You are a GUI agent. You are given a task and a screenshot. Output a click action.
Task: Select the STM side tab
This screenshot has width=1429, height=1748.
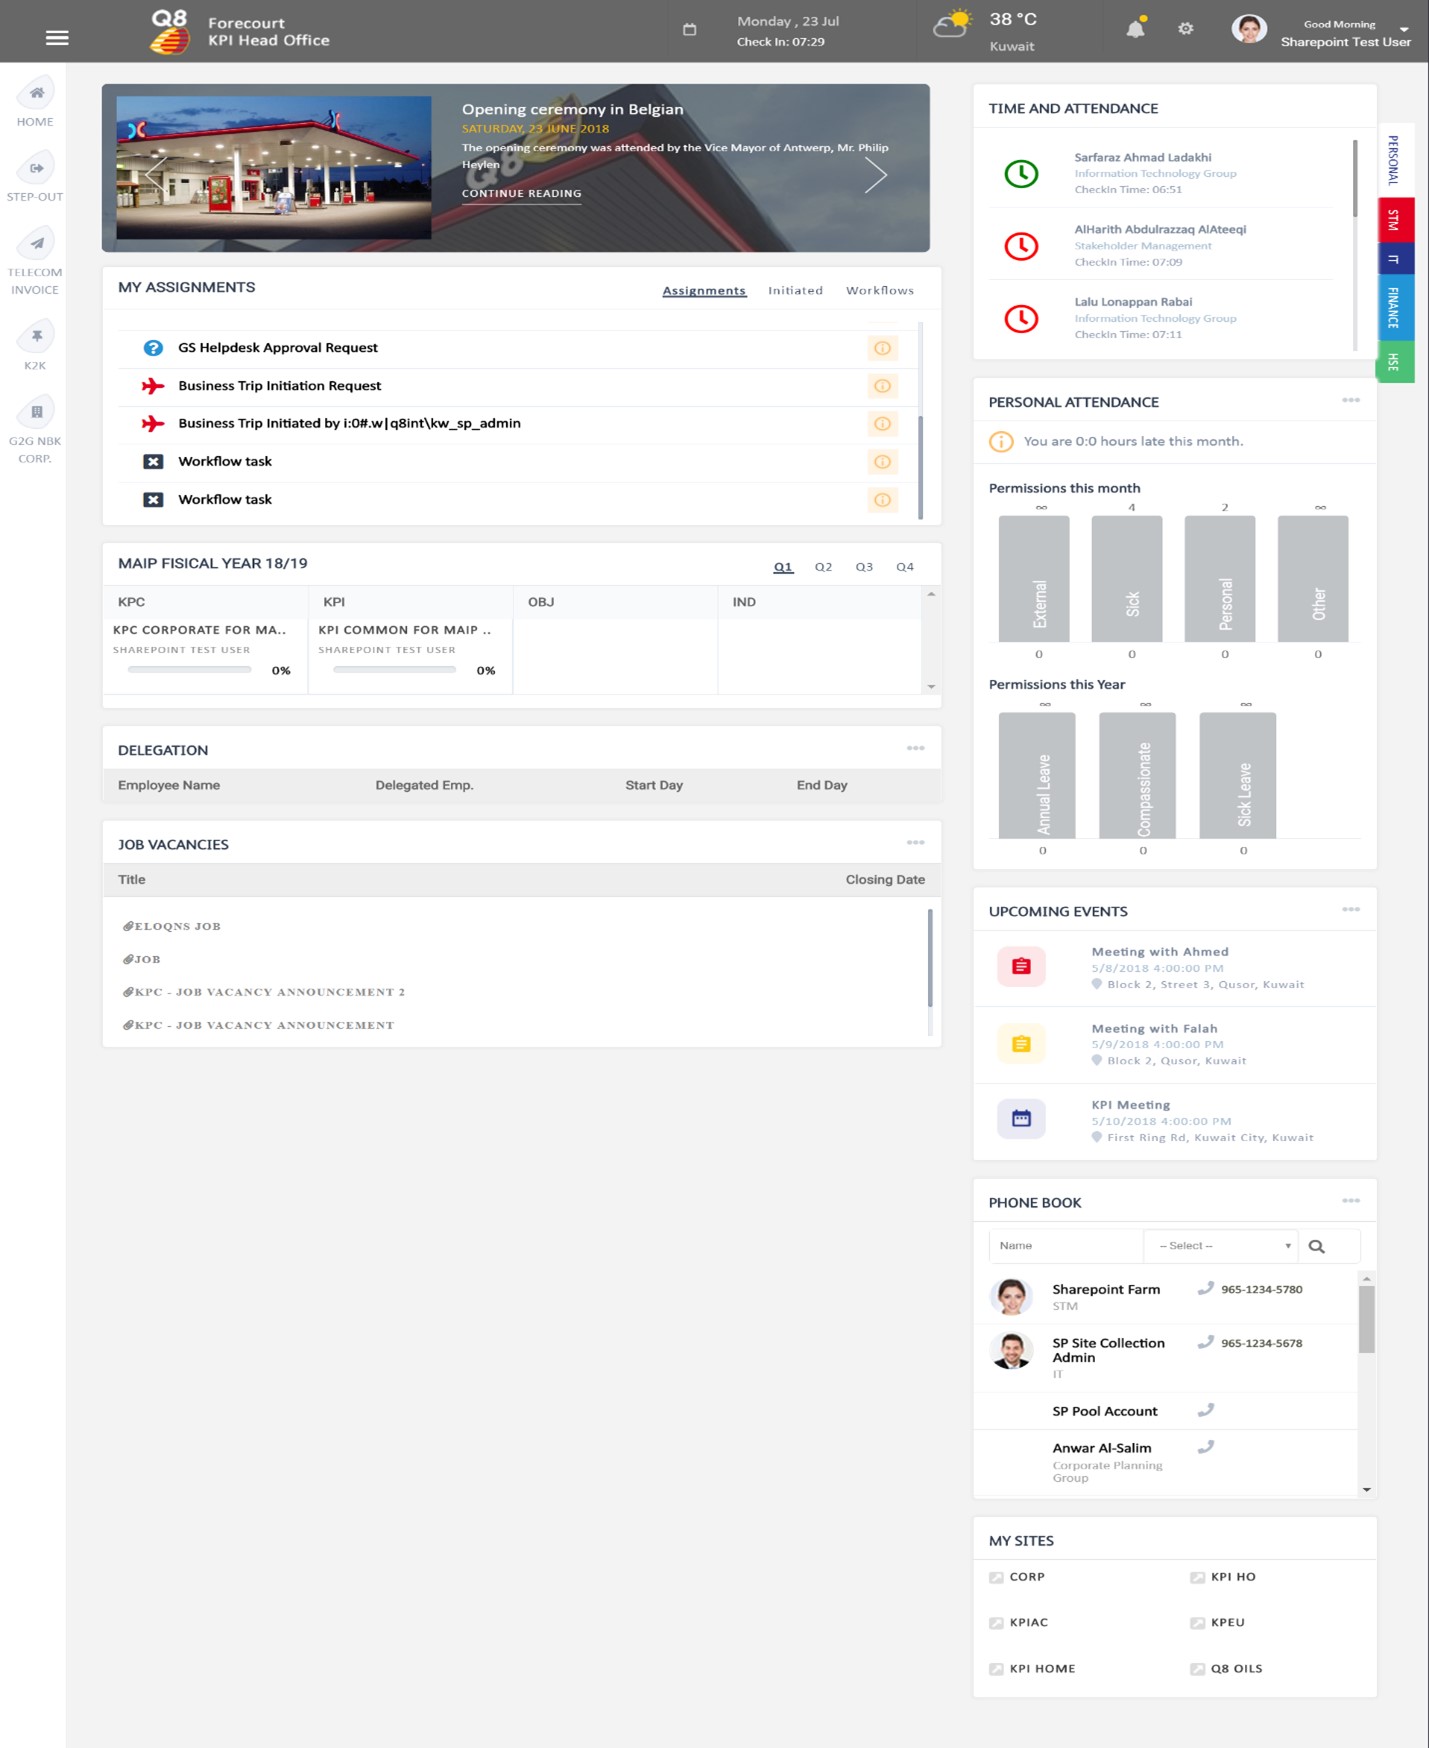(1395, 220)
